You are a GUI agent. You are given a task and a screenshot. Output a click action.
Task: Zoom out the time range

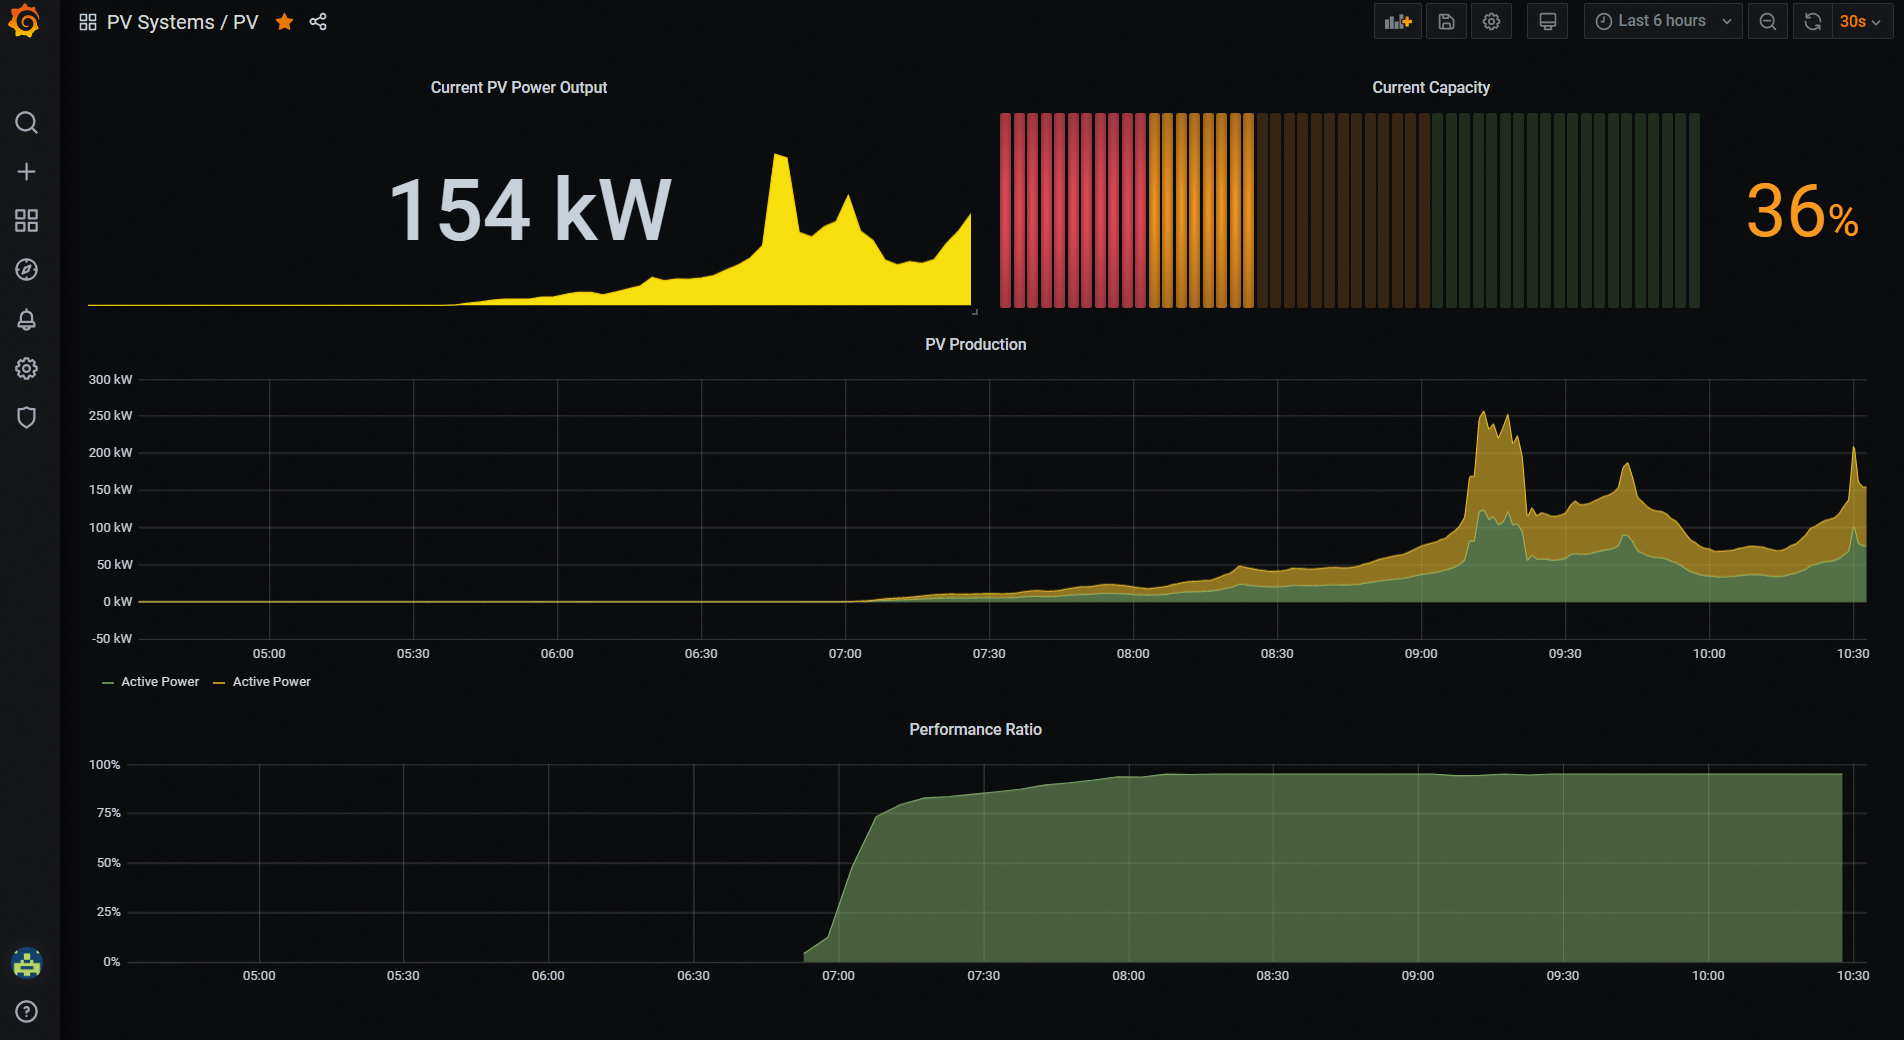[x=1768, y=21]
